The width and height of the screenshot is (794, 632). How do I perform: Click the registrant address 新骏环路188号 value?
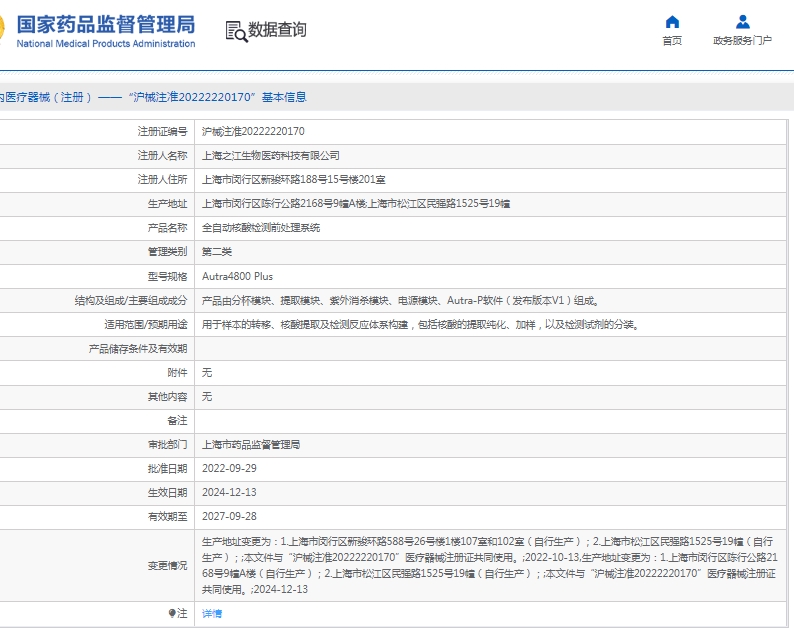click(294, 180)
